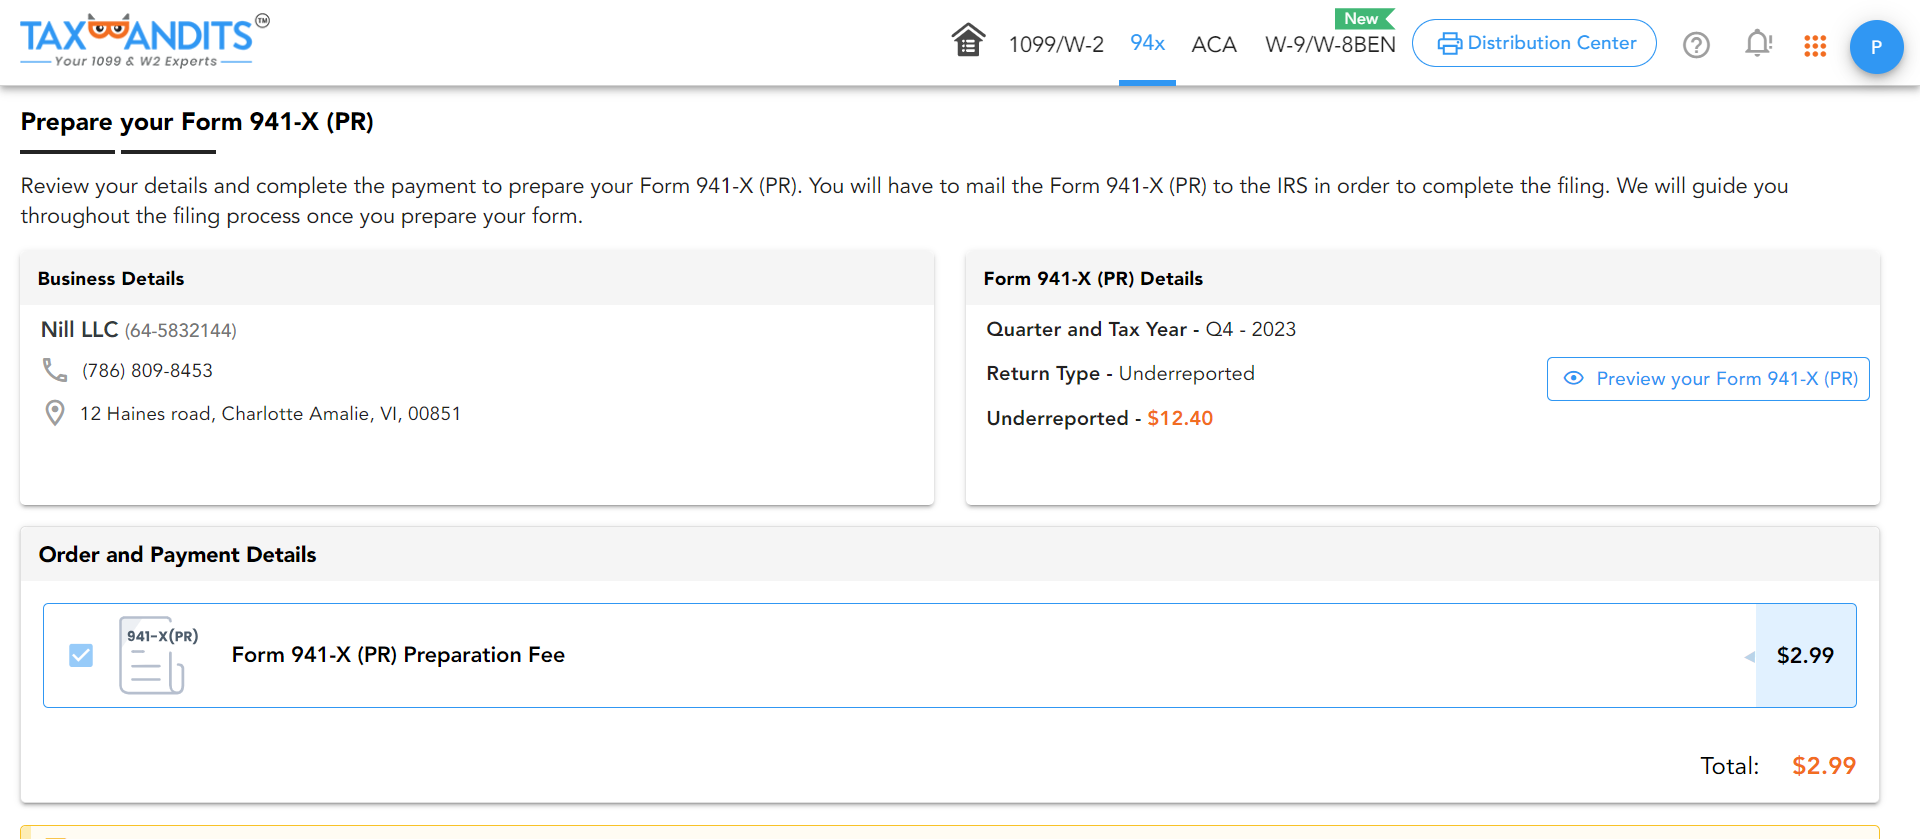
Task: Open the notifications bell
Action: click(x=1757, y=44)
